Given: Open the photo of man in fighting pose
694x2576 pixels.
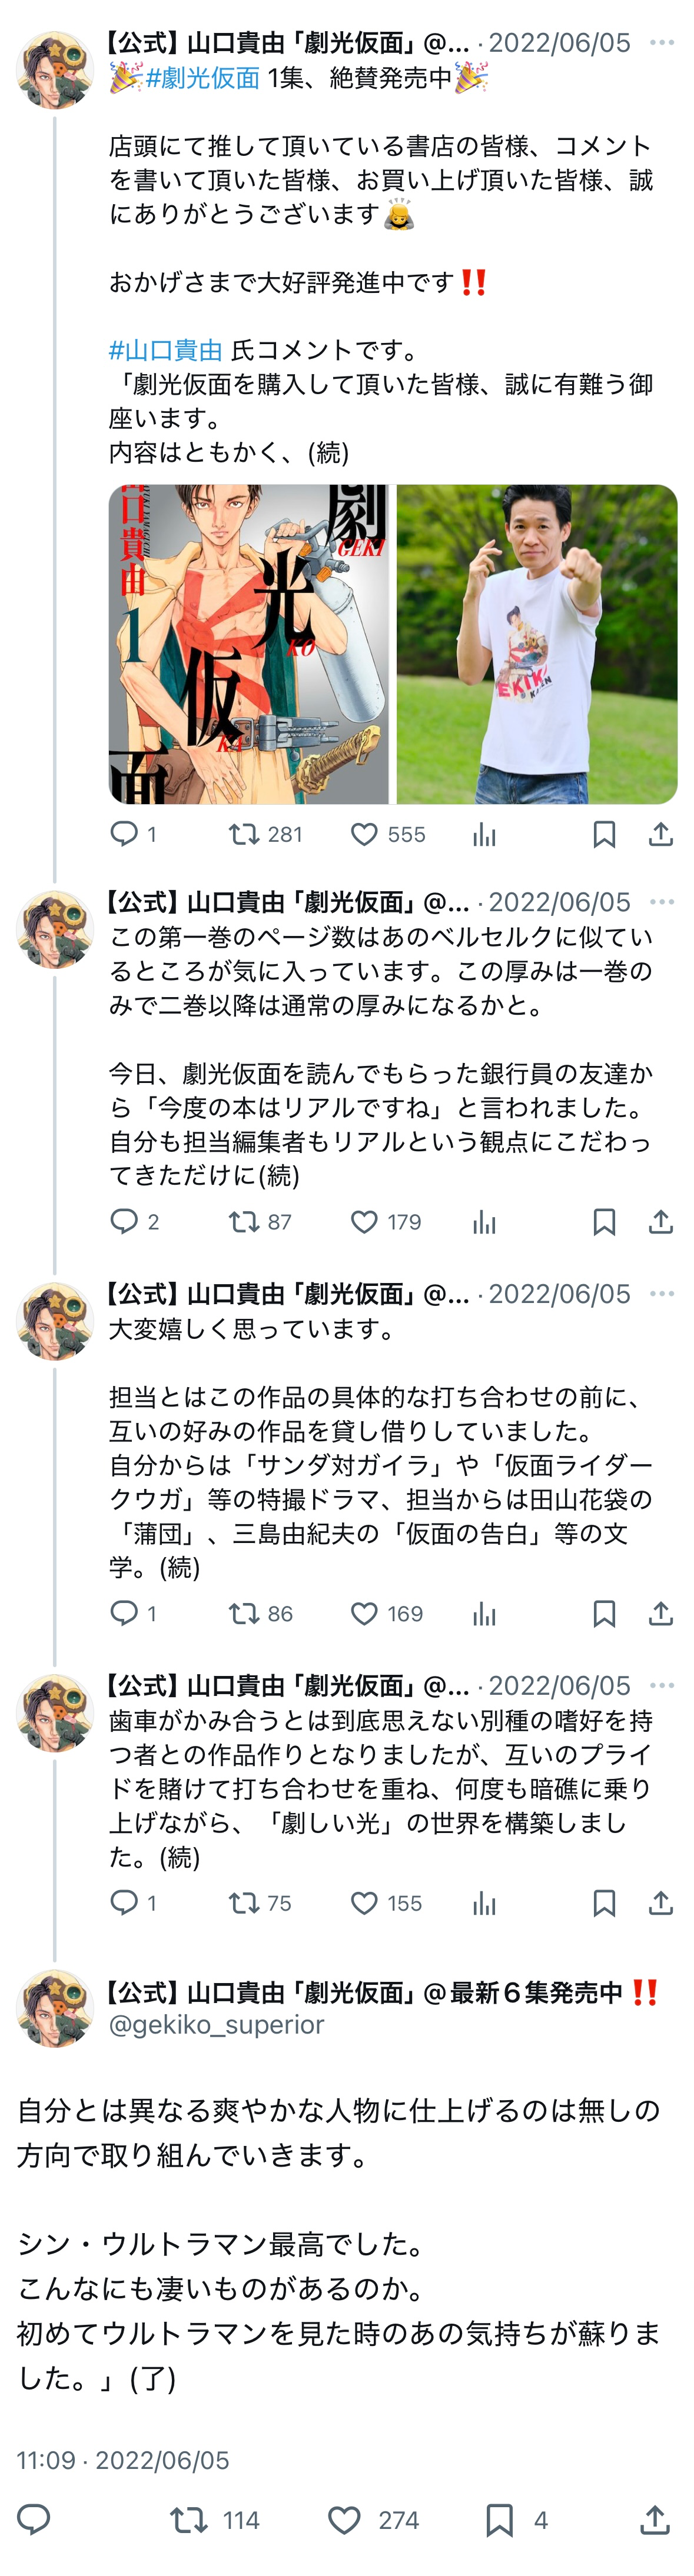Looking at the screenshot, I should (x=537, y=644).
